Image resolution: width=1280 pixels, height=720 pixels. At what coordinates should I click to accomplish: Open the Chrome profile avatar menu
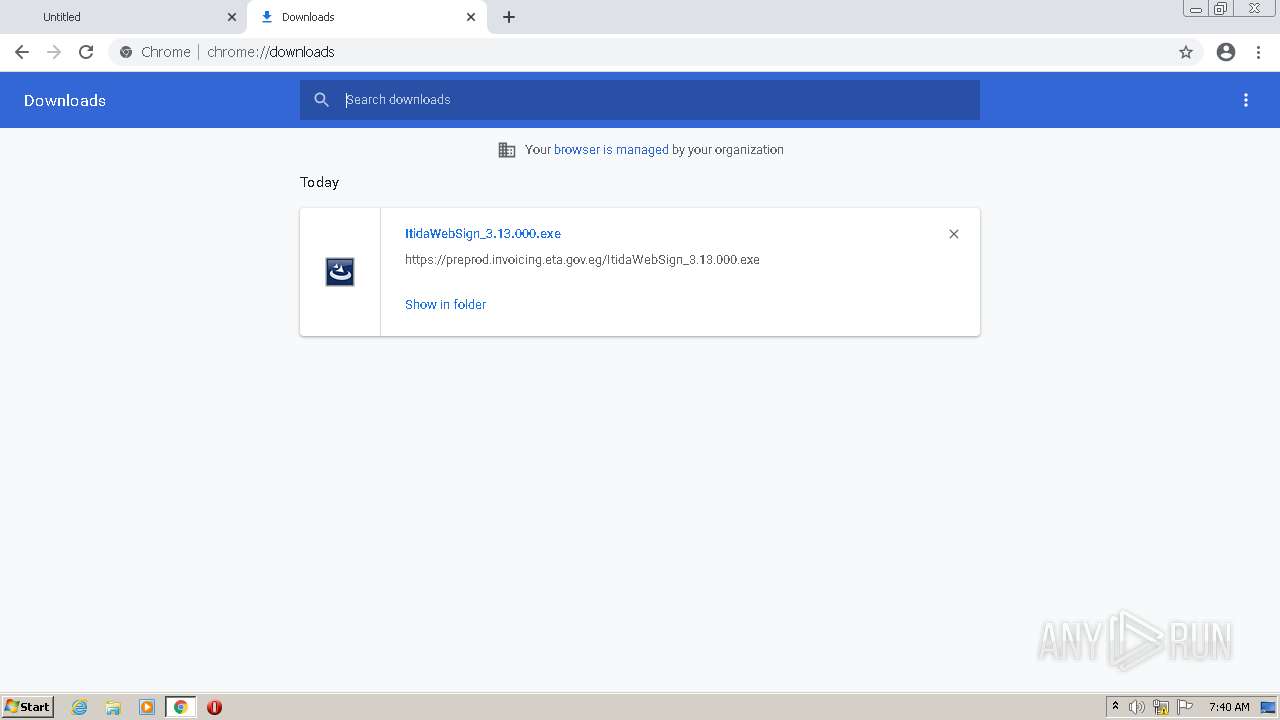pos(1226,52)
